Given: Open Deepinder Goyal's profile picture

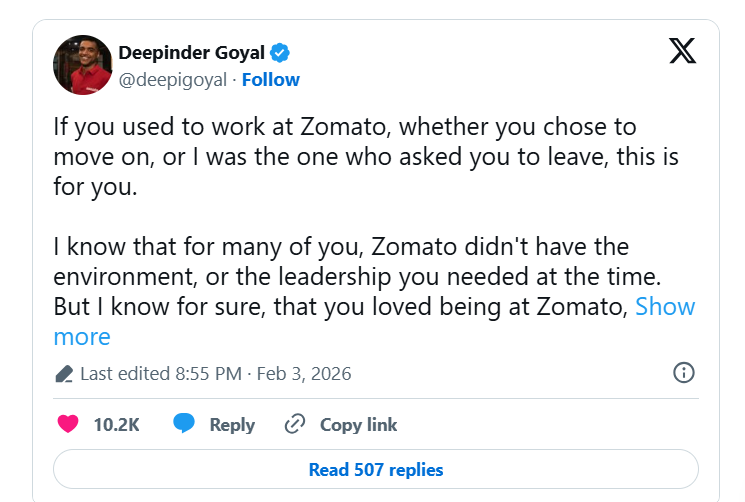Looking at the screenshot, I should coord(82,65).
